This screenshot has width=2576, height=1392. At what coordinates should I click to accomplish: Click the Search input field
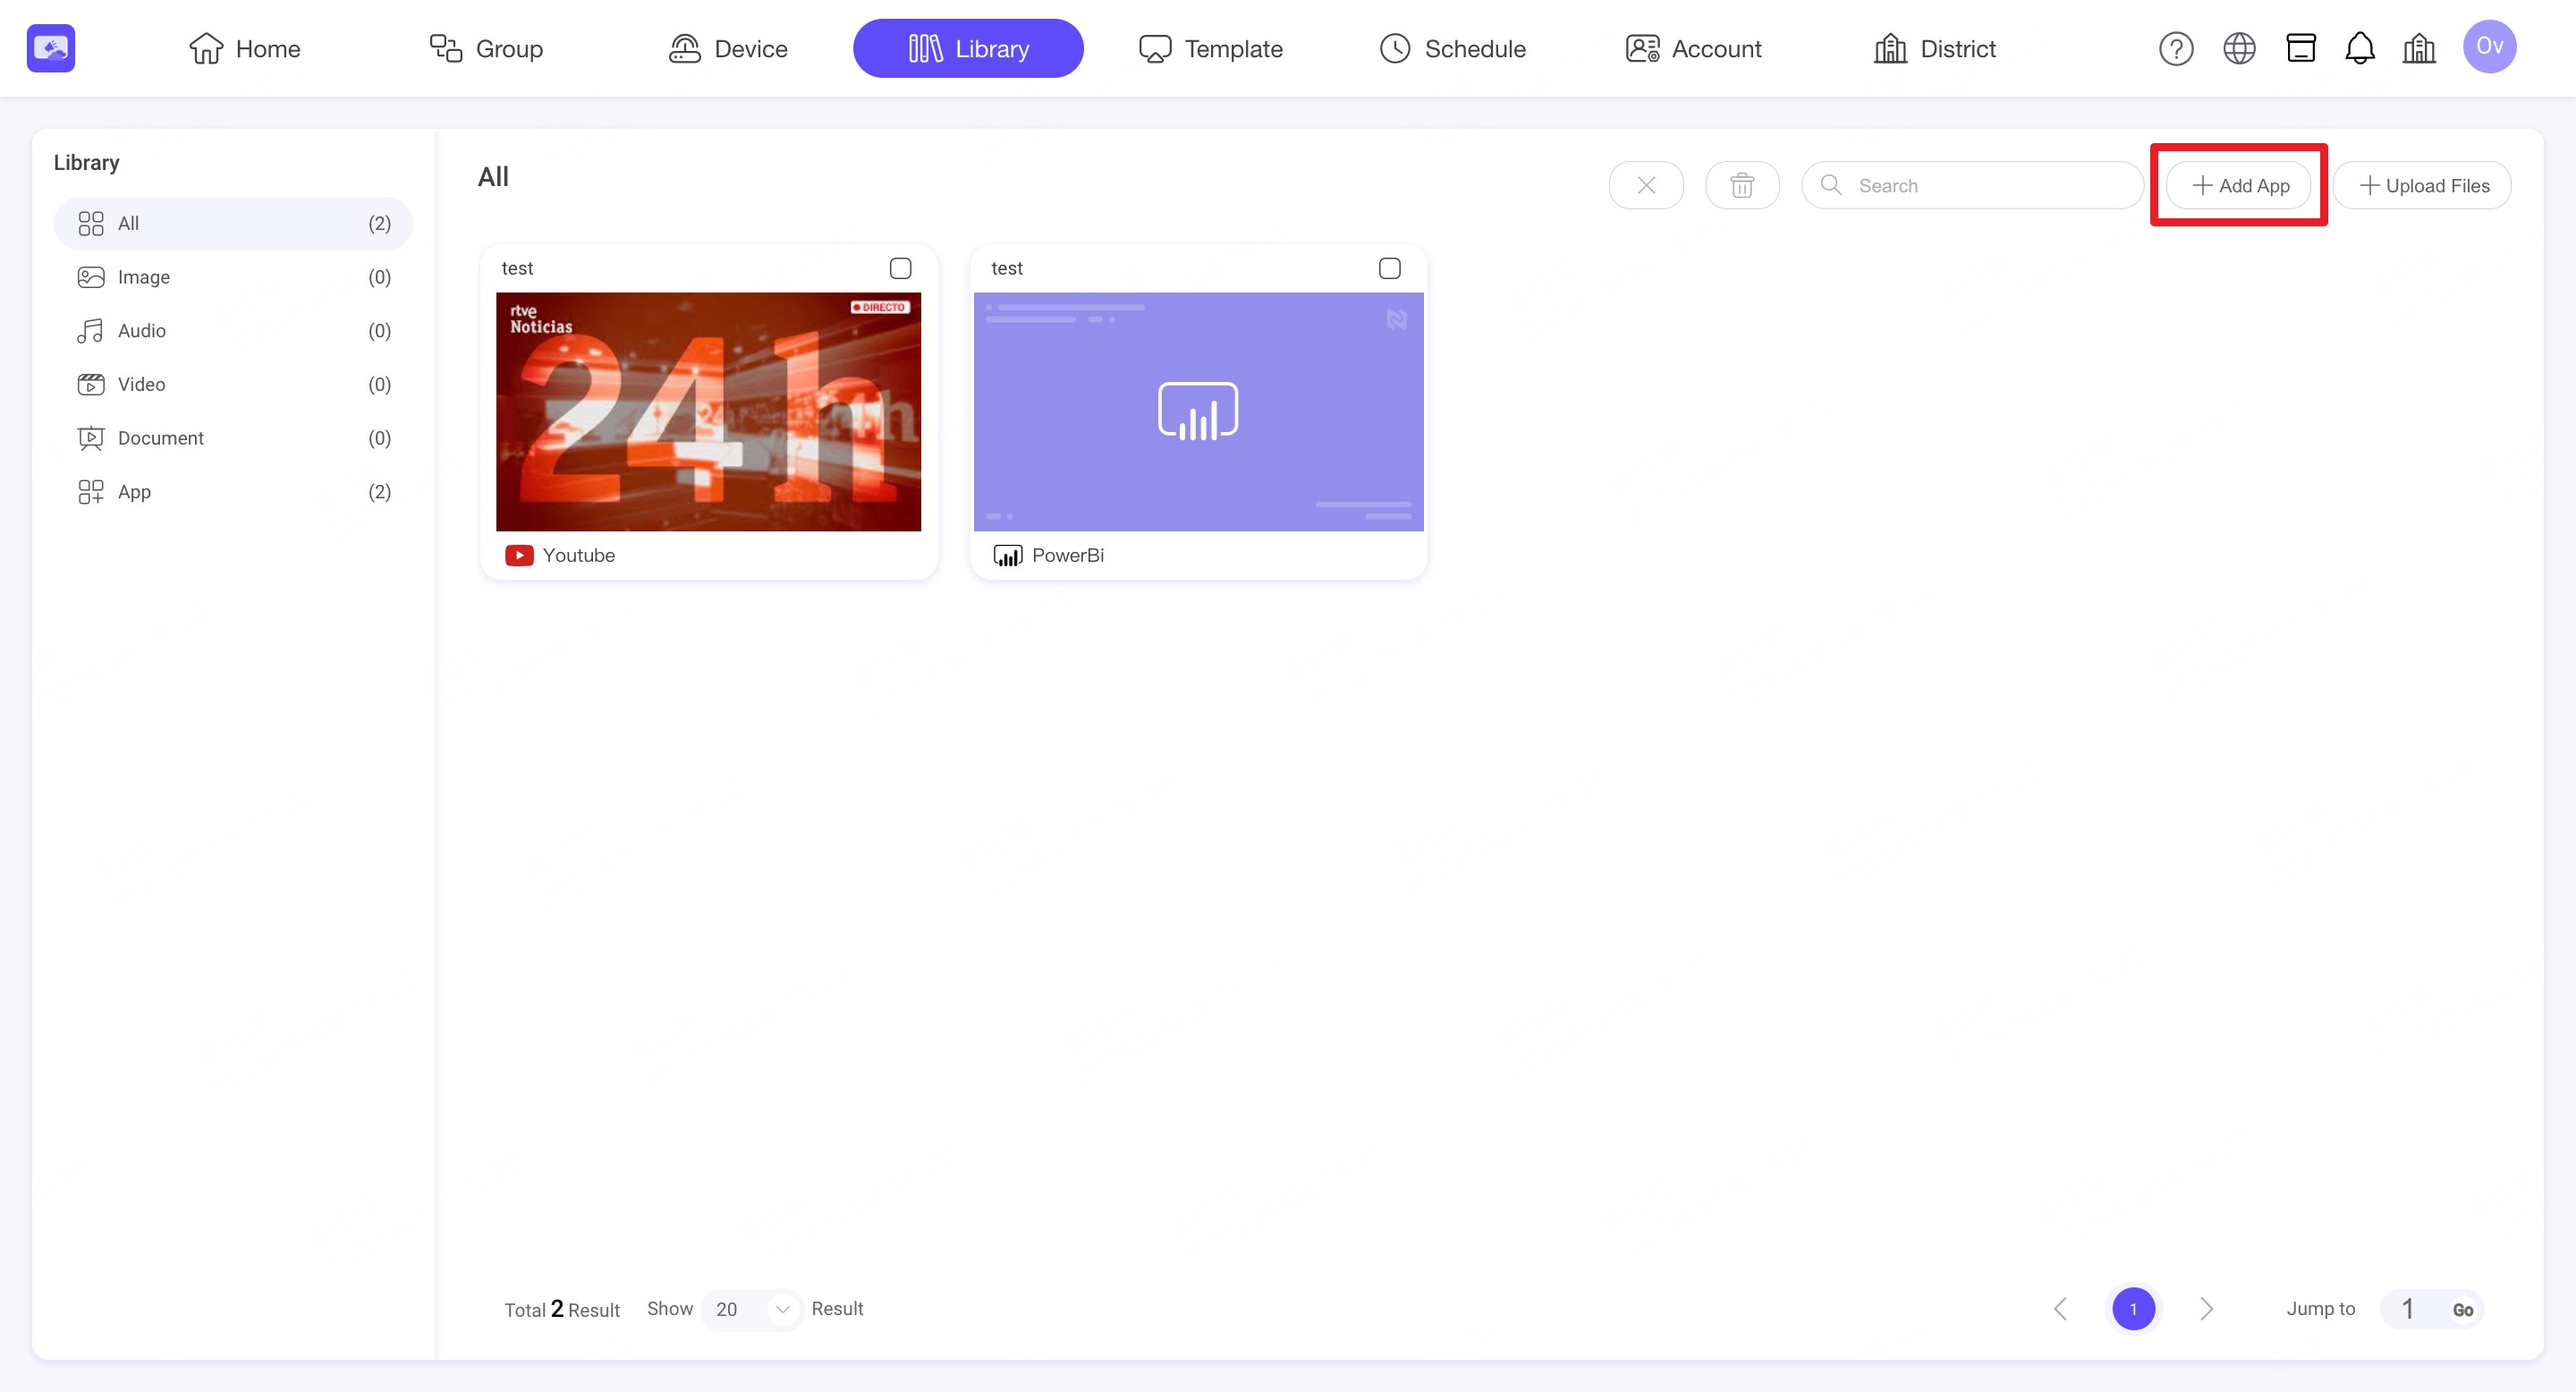point(1985,185)
